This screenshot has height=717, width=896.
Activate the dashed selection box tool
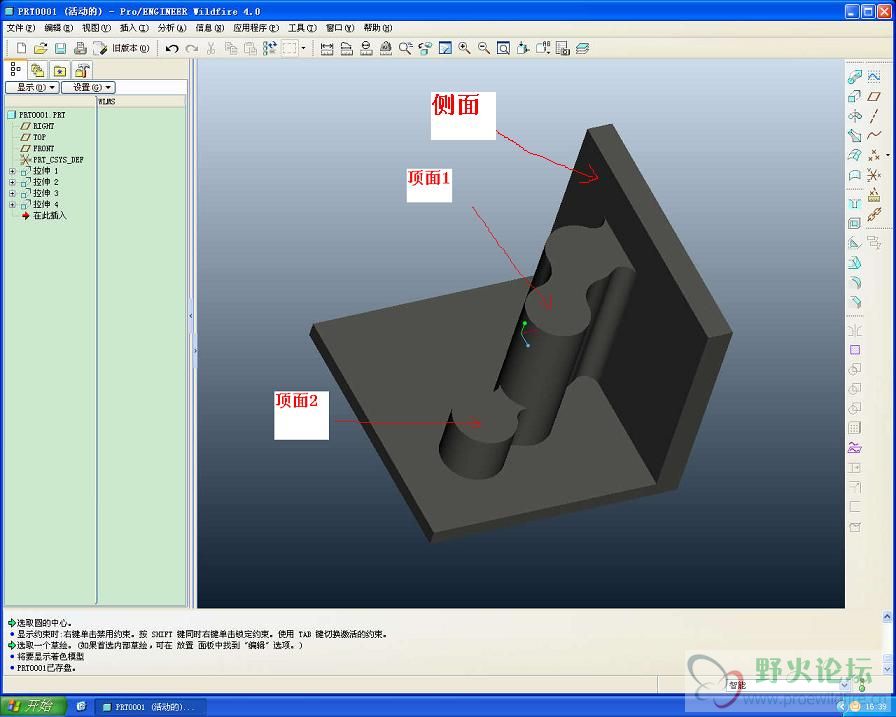point(290,49)
